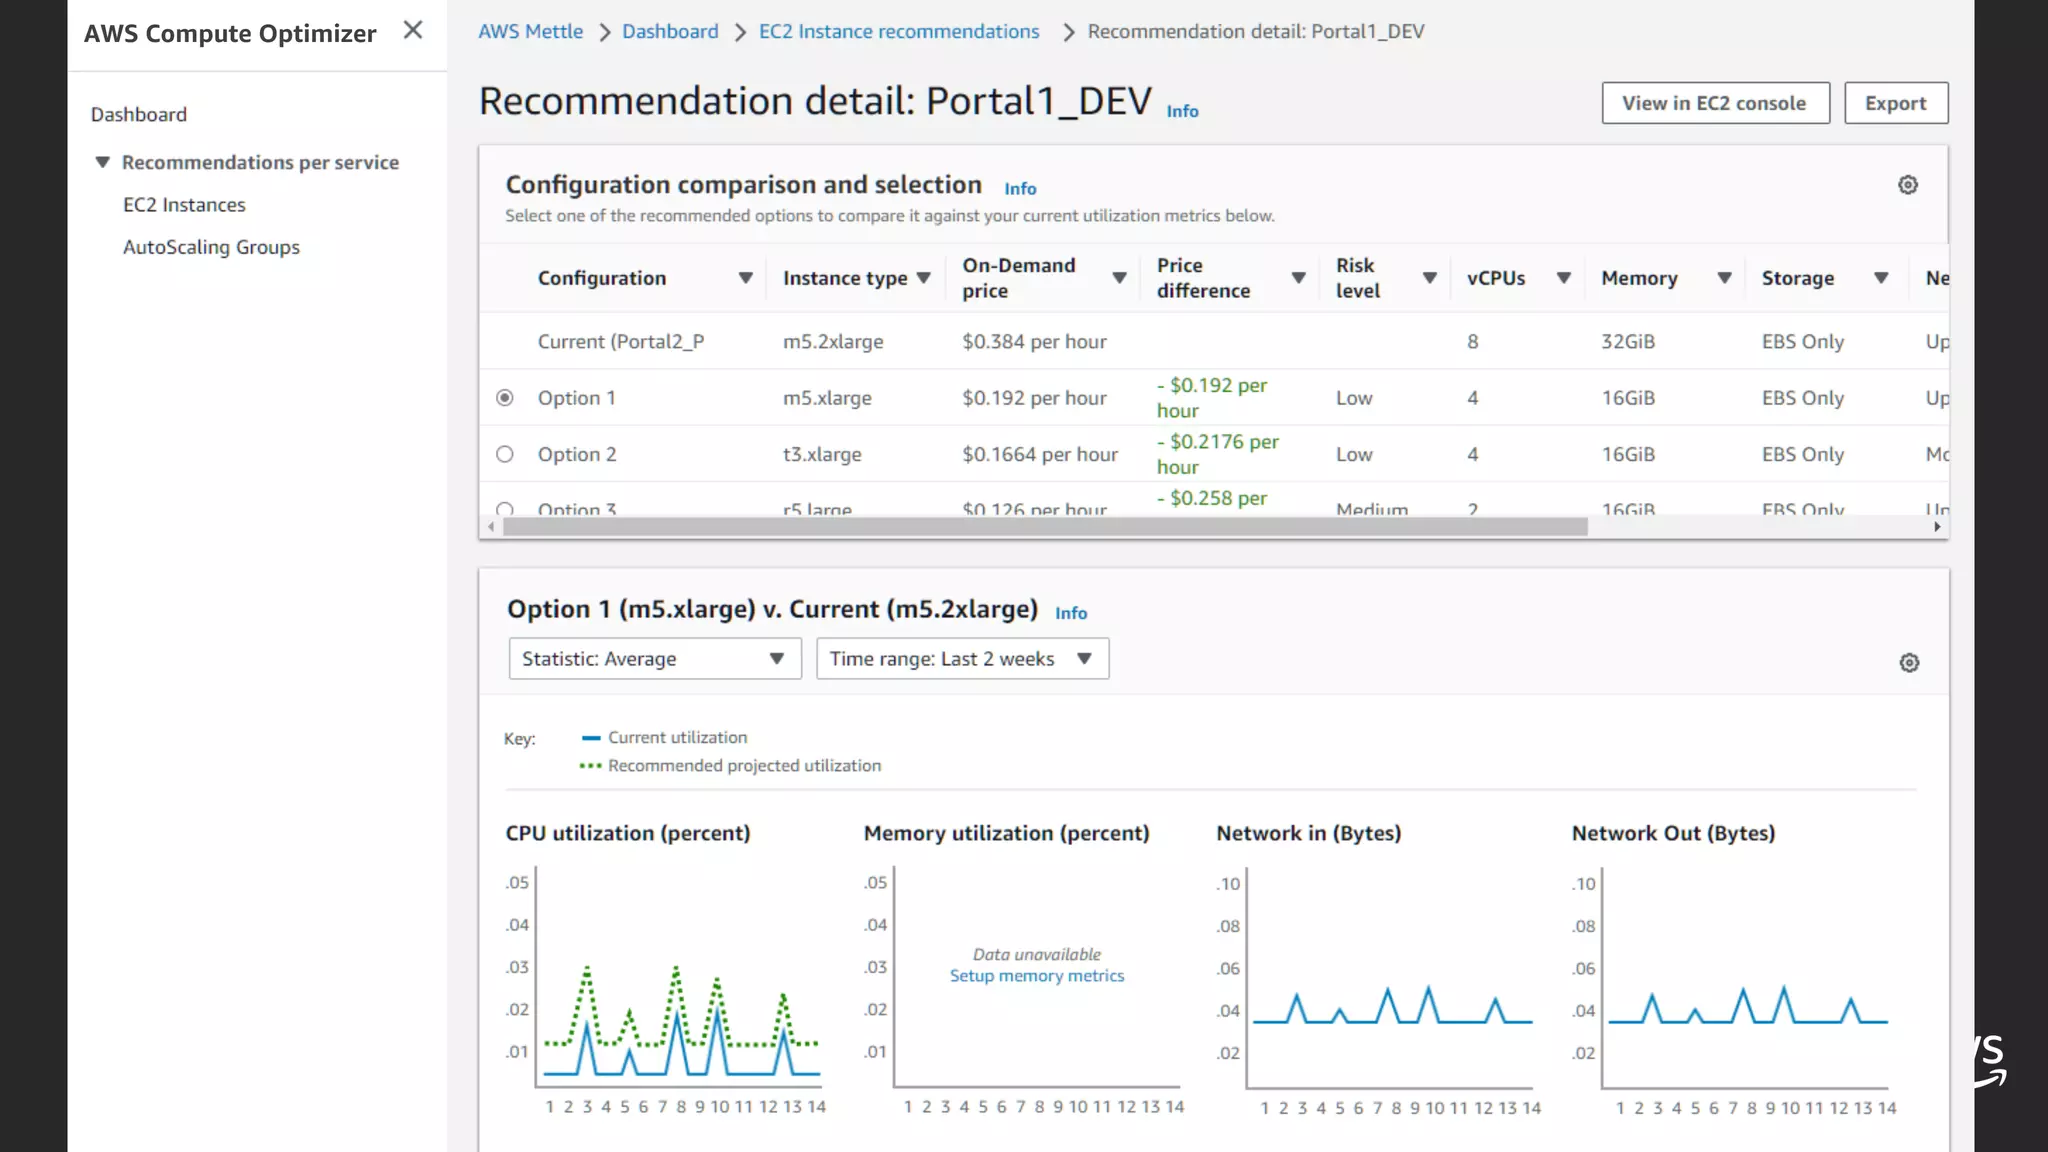Click the t3.xlarge instance type cell
The image size is (2048, 1152).
(x=822, y=454)
